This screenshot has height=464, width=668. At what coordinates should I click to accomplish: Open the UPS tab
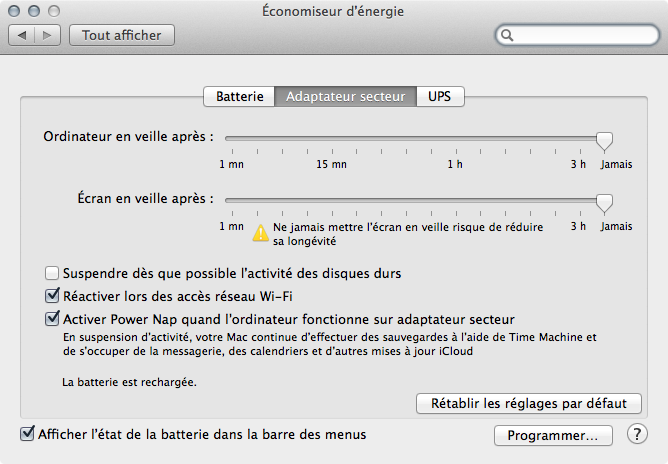coord(440,97)
